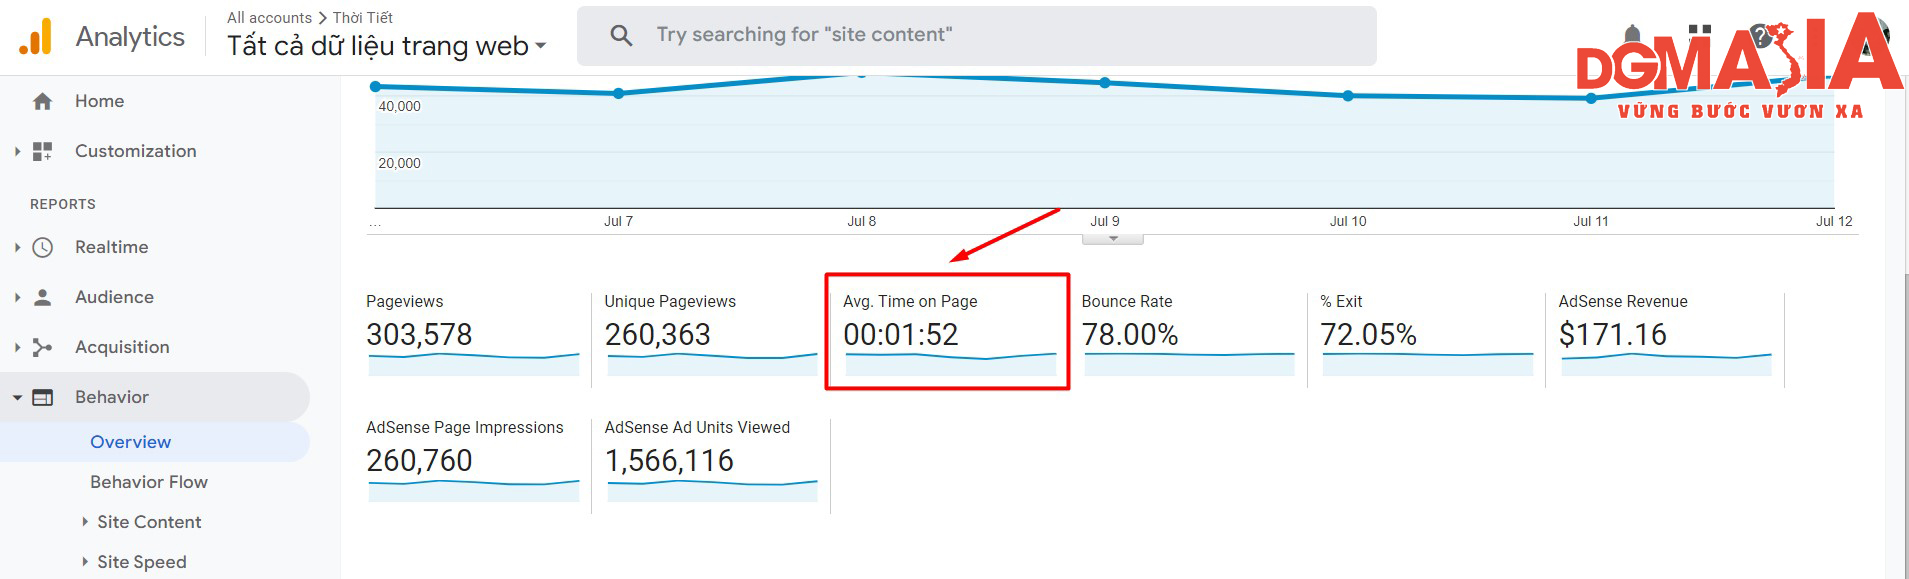This screenshot has width=1909, height=579.
Task: Select the AdSense Revenue metric label
Action: (x=1623, y=301)
